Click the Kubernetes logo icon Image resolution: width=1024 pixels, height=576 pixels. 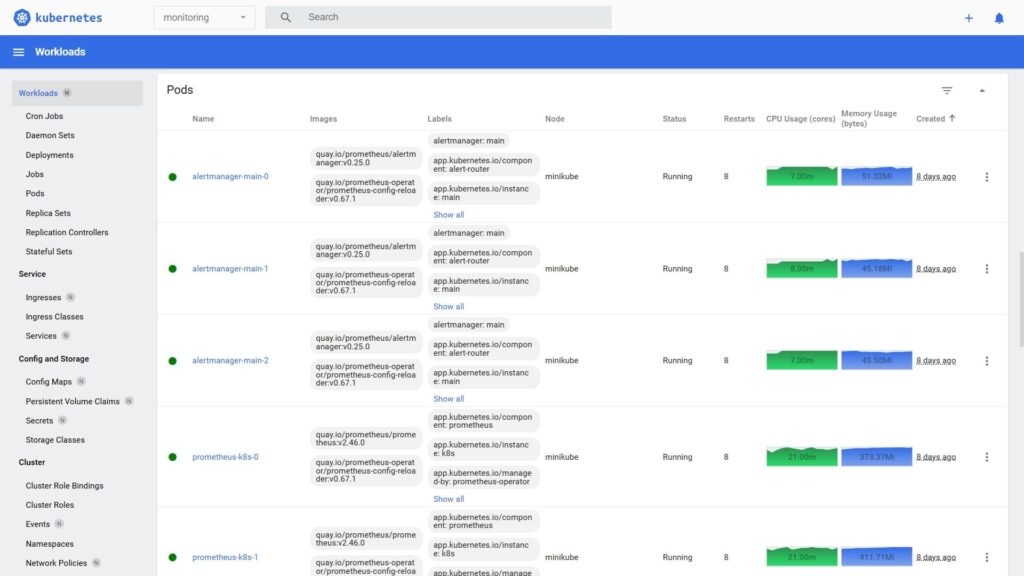pos(22,18)
